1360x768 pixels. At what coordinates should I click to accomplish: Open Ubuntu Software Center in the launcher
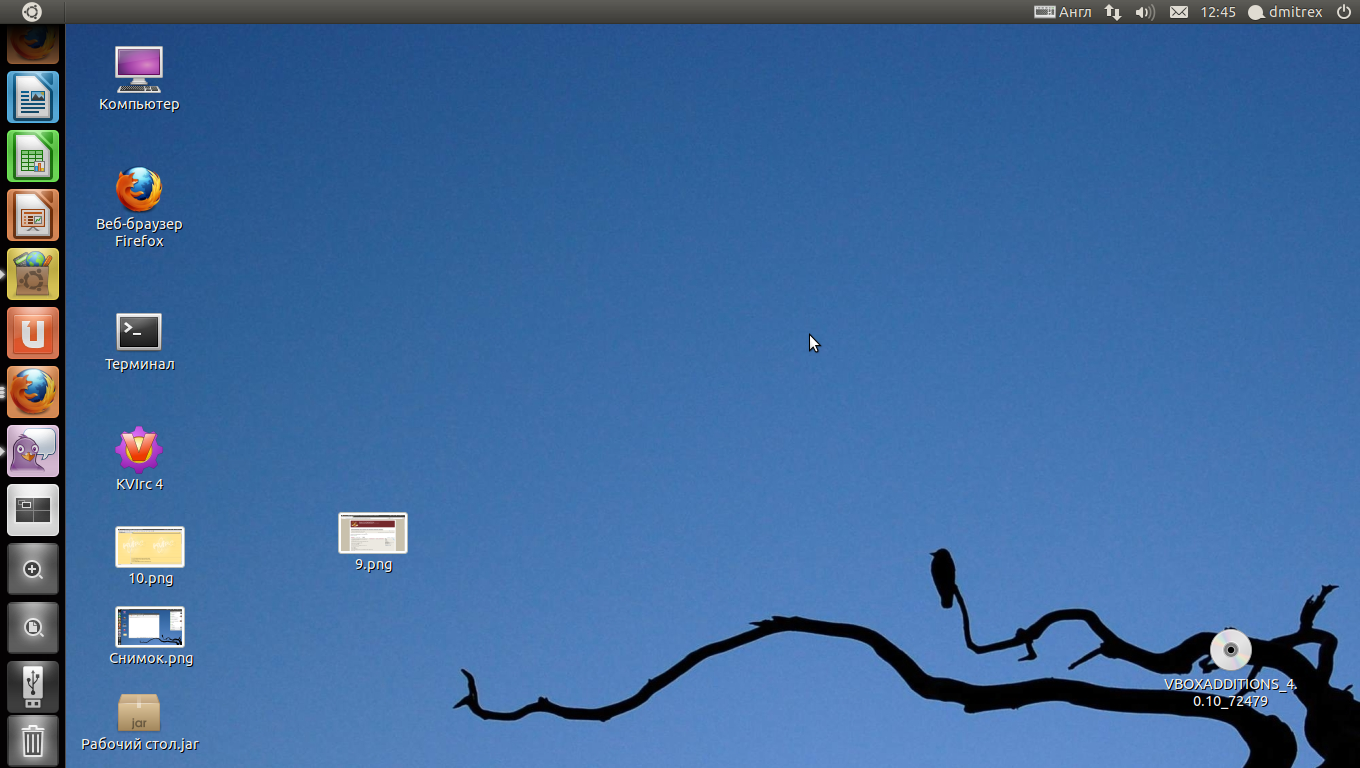[x=33, y=274]
